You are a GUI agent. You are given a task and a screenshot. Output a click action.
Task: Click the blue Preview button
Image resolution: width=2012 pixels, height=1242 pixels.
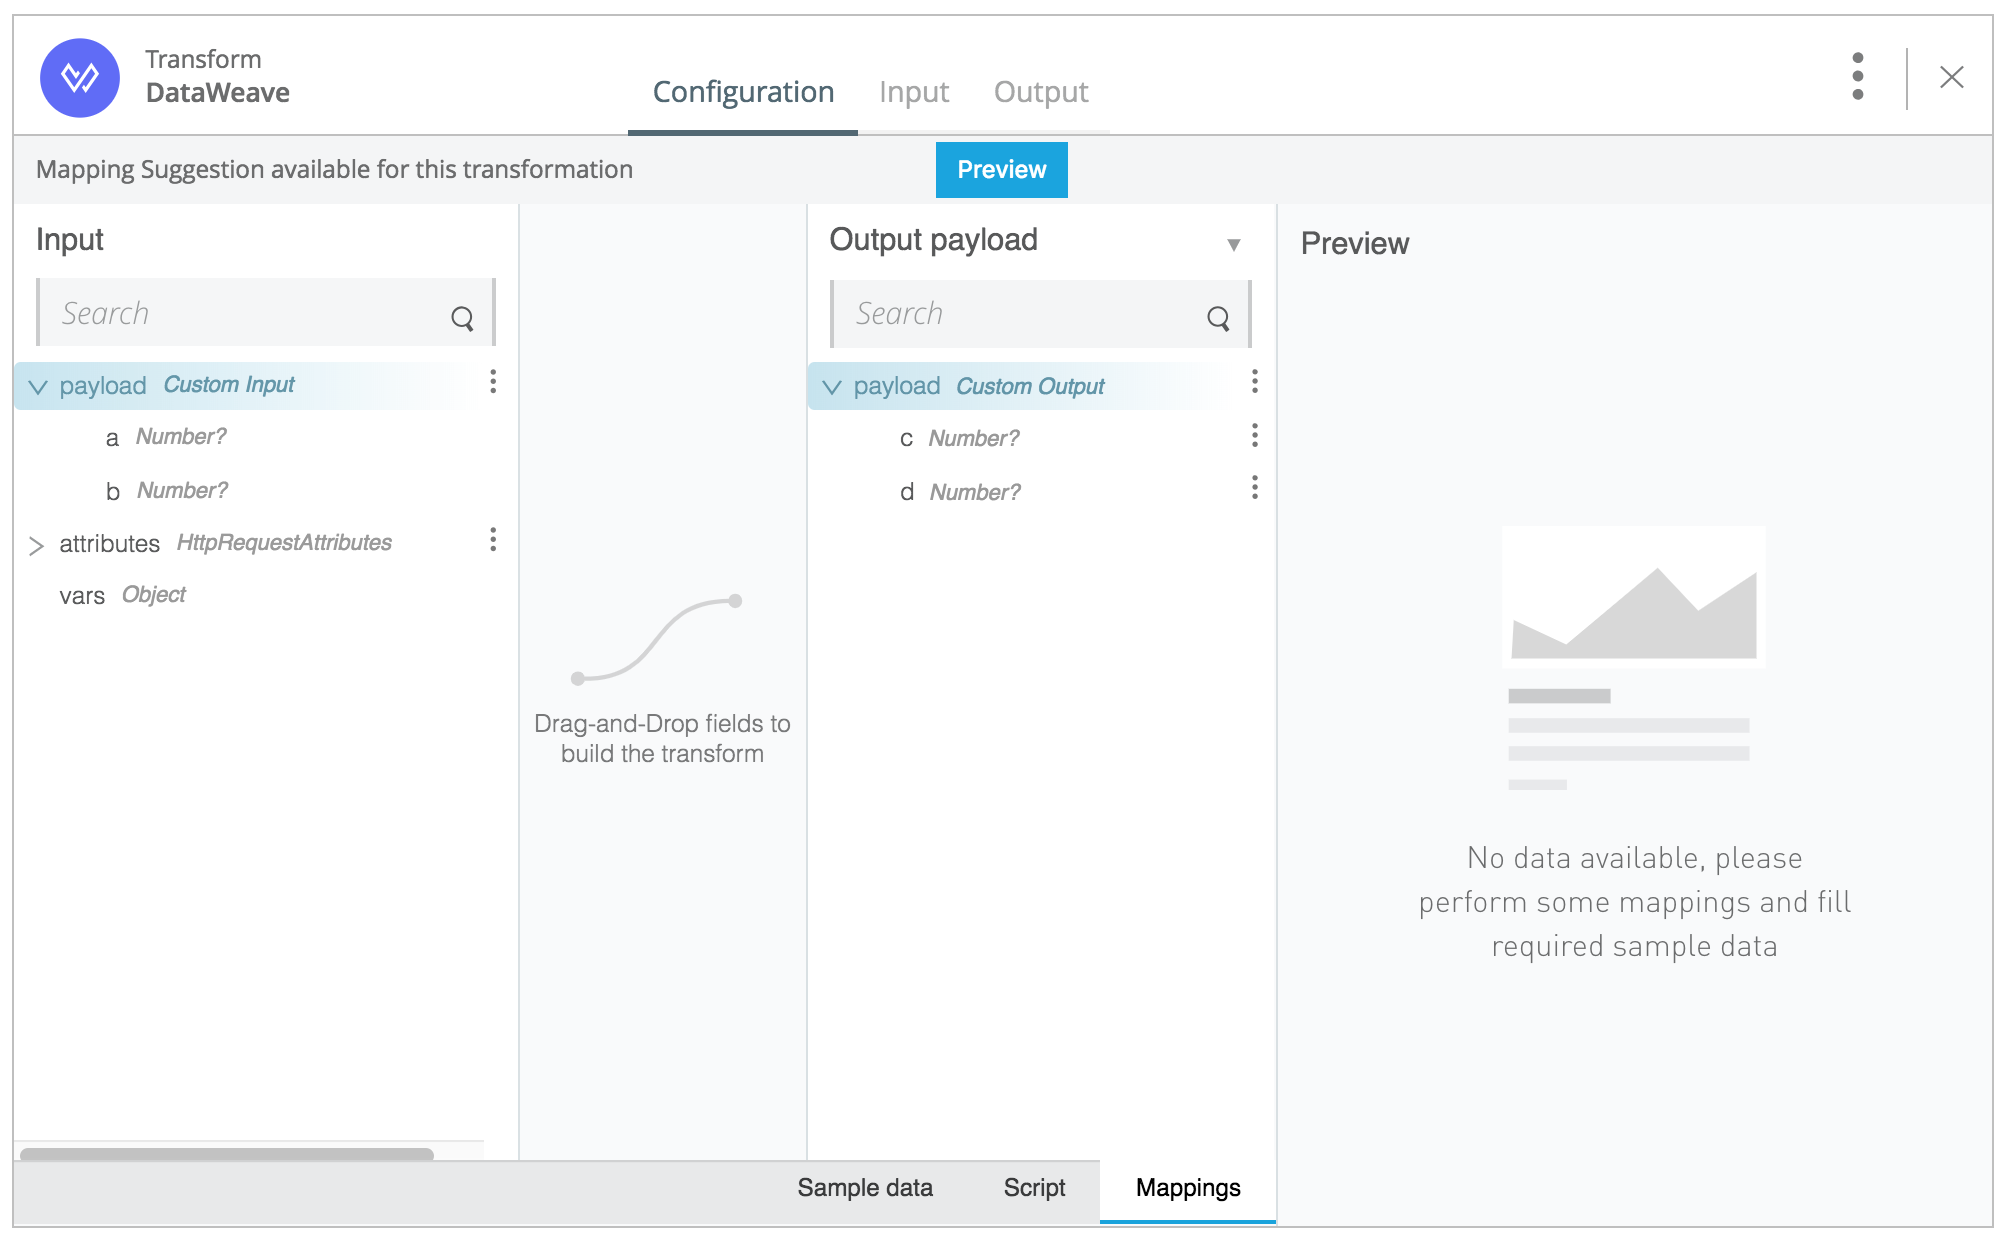(x=1002, y=170)
